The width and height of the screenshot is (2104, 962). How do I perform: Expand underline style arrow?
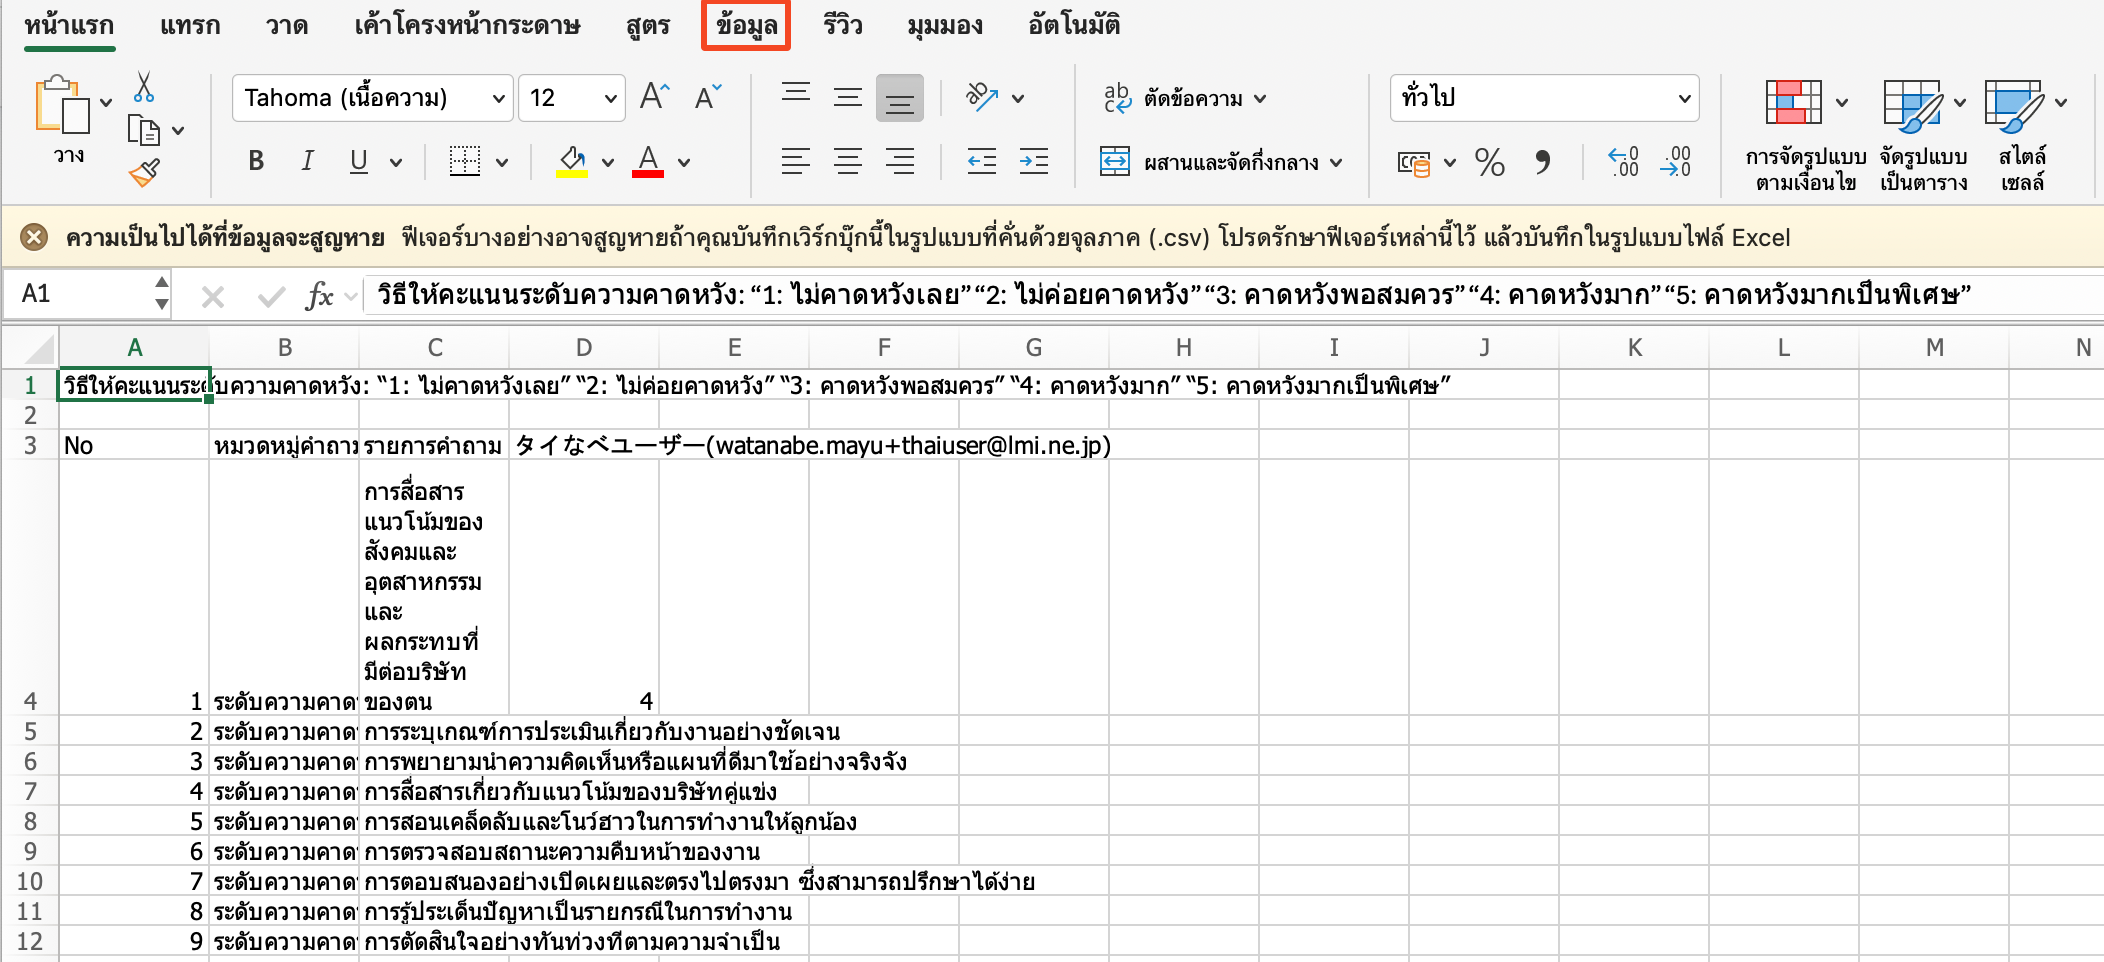click(396, 162)
